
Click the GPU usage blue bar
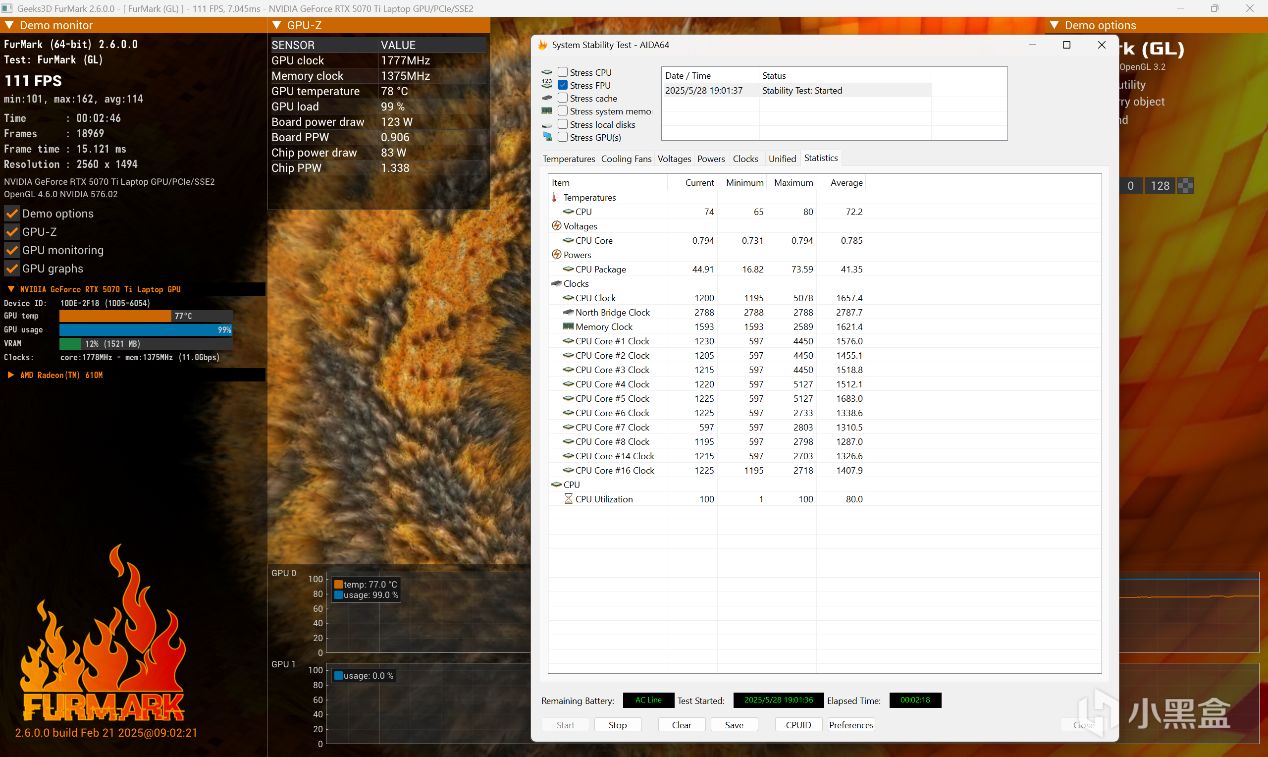coord(146,329)
